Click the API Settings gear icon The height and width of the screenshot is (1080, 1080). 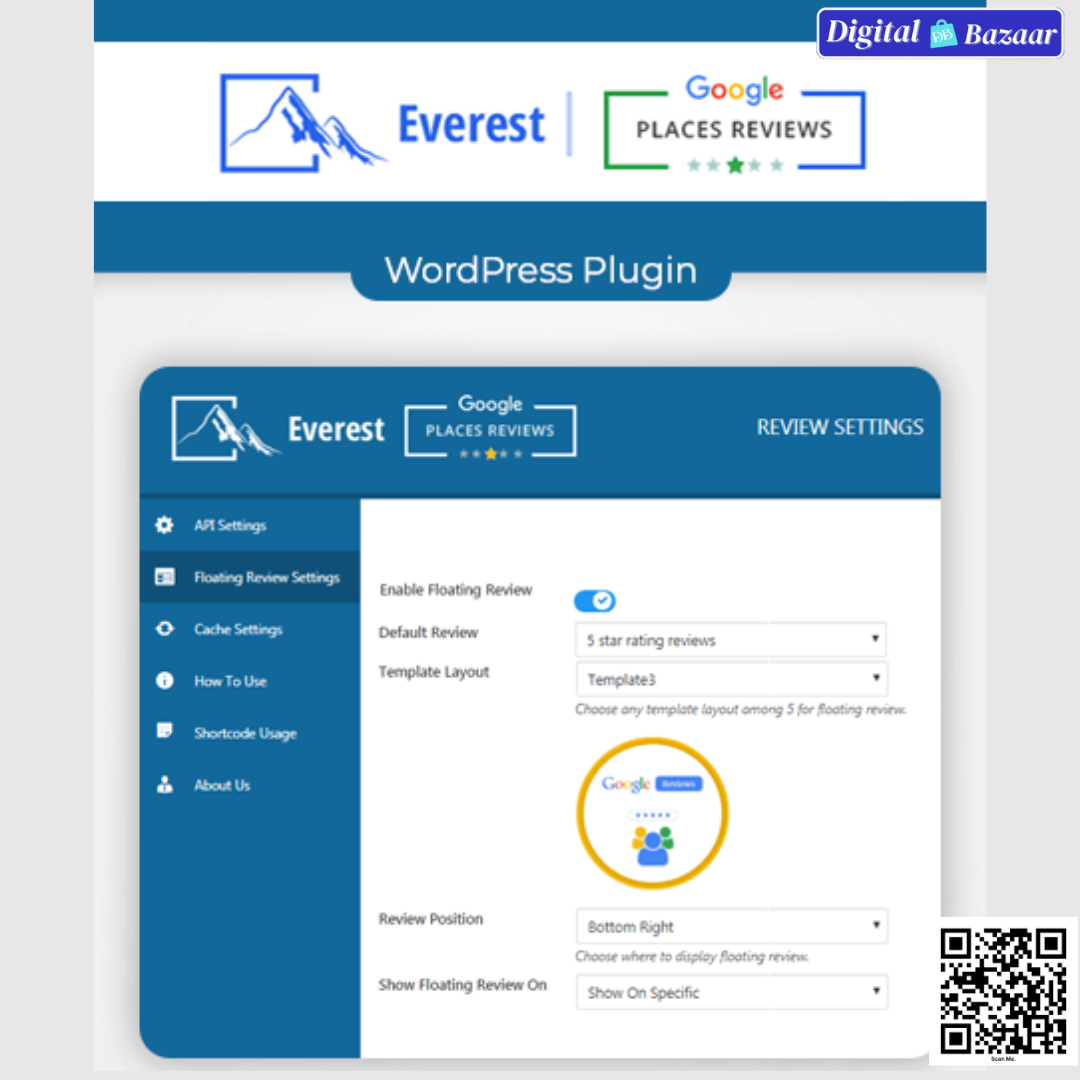pyautogui.click(x=165, y=525)
